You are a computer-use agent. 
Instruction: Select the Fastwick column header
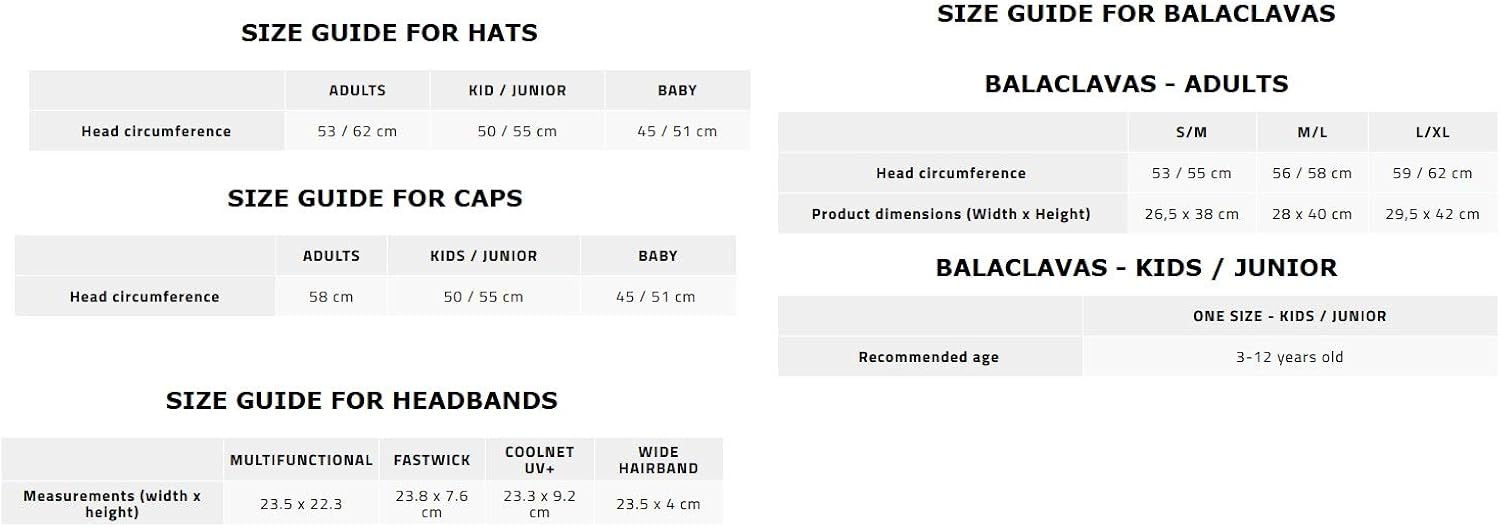point(432,460)
